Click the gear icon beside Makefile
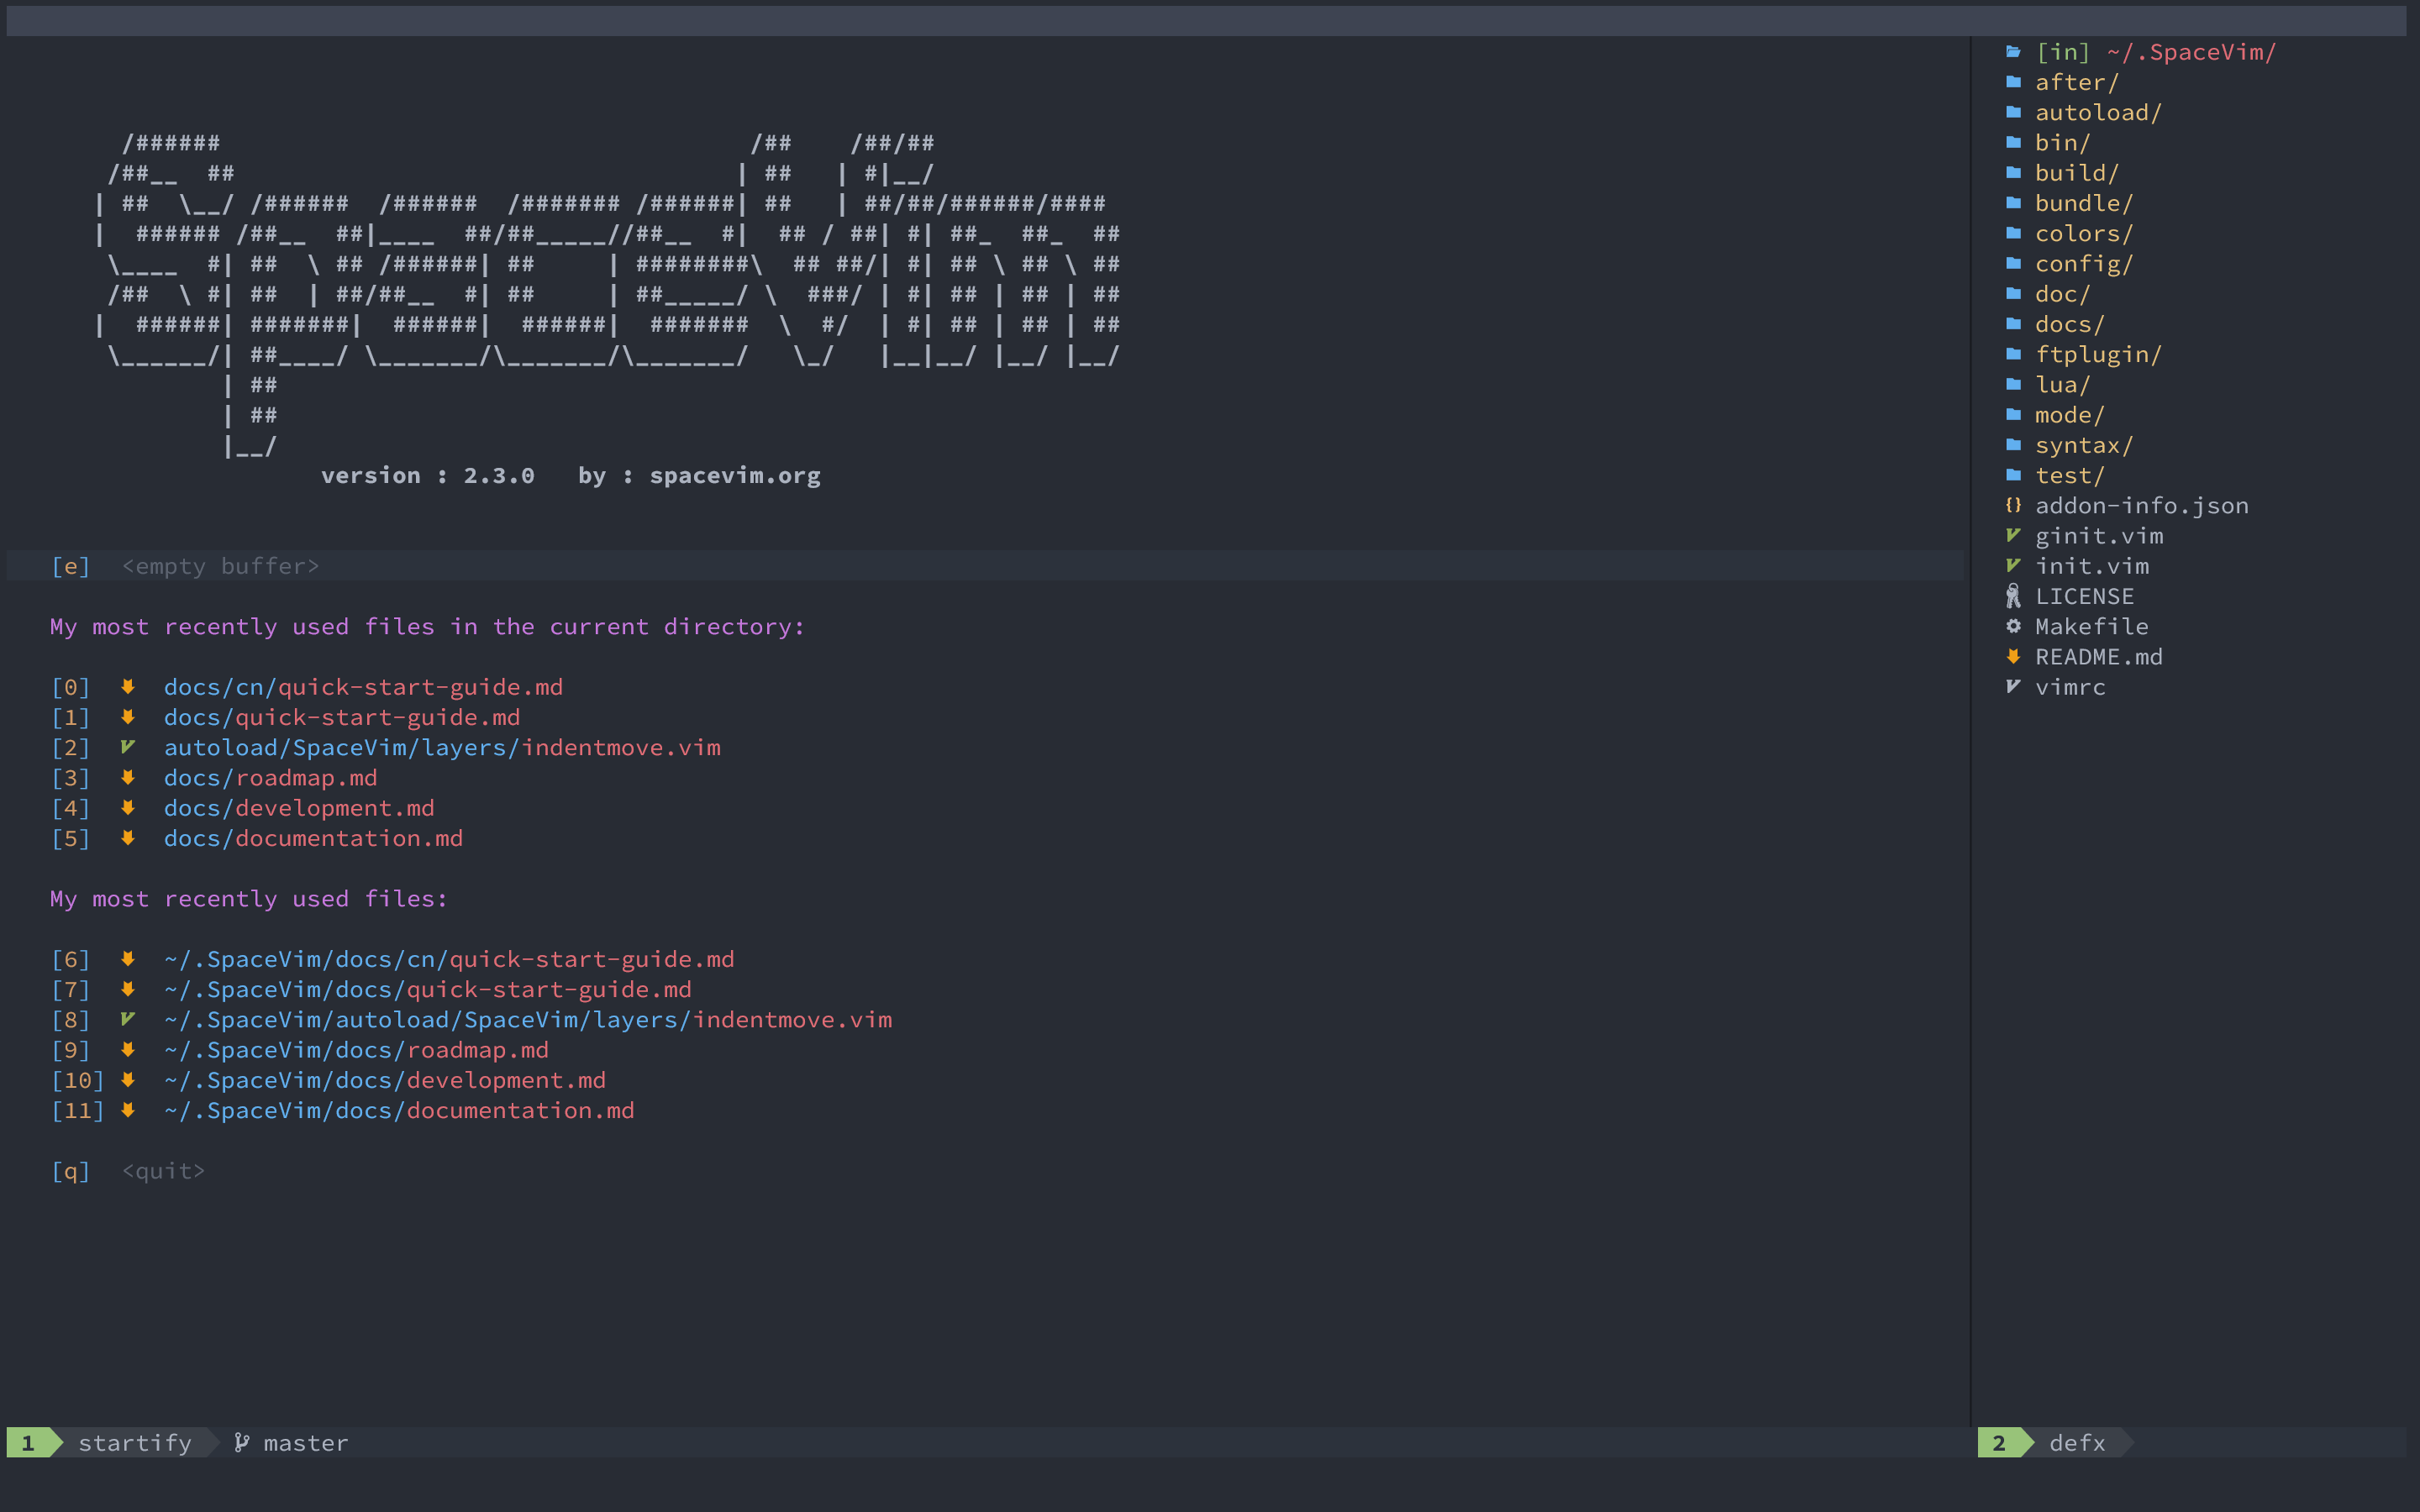Viewport: 2420px width, 1512px height. pyautogui.click(x=2013, y=626)
